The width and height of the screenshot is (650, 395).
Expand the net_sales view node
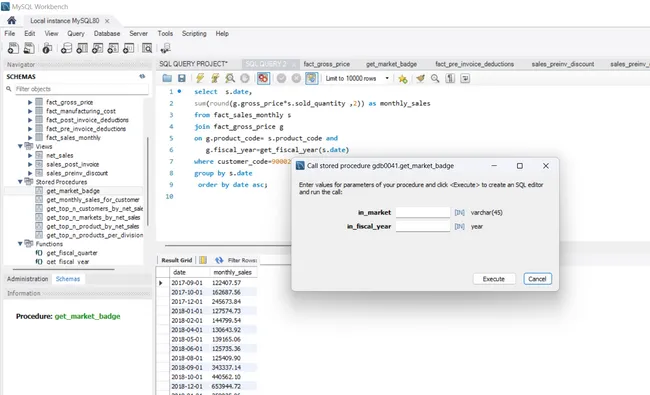30,155
